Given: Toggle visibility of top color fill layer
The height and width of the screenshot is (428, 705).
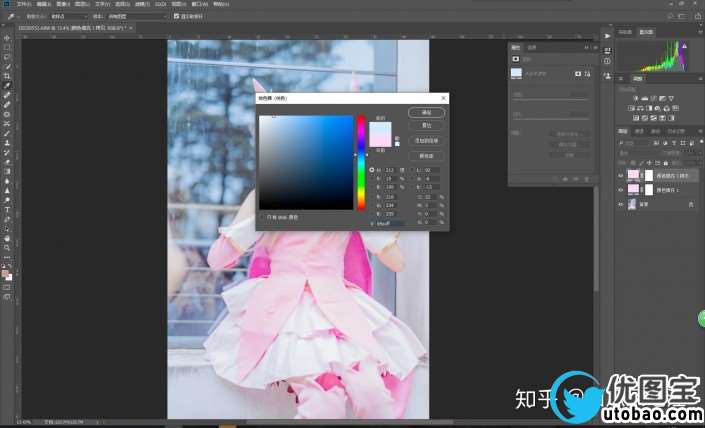Looking at the screenshot, I should 621,175.
